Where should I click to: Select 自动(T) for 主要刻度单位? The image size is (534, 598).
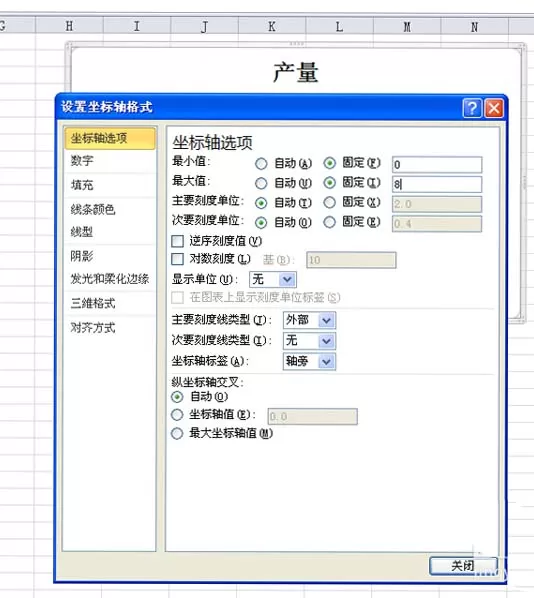tap(261, 203)
